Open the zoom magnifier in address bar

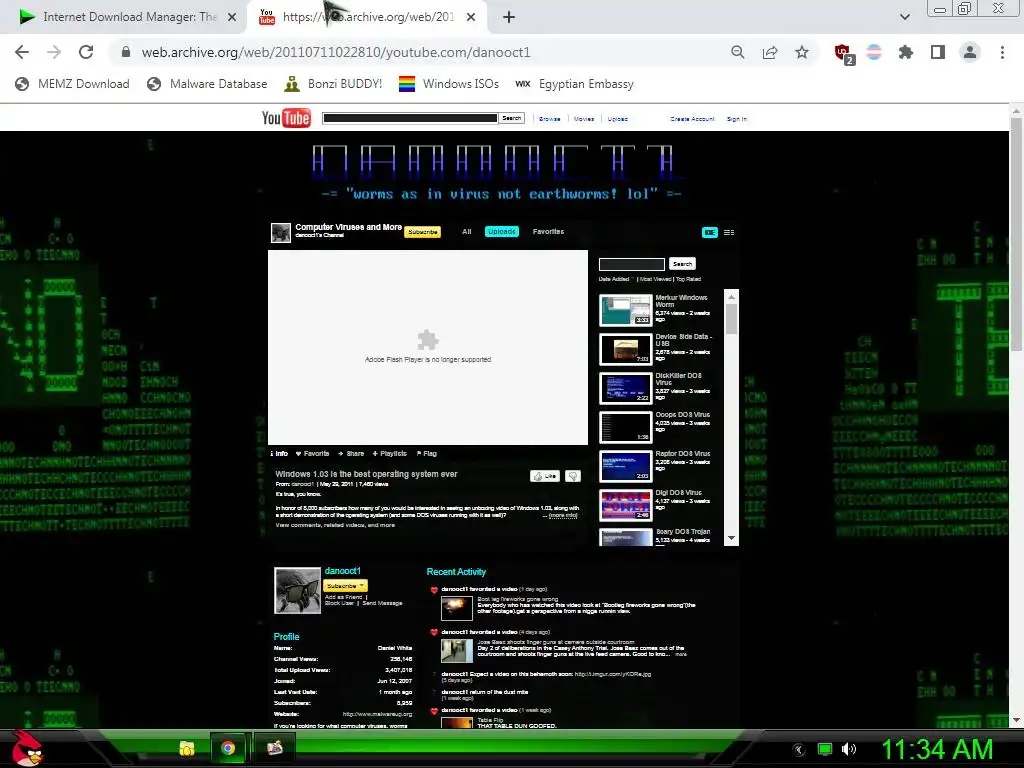tap(737, 52)
